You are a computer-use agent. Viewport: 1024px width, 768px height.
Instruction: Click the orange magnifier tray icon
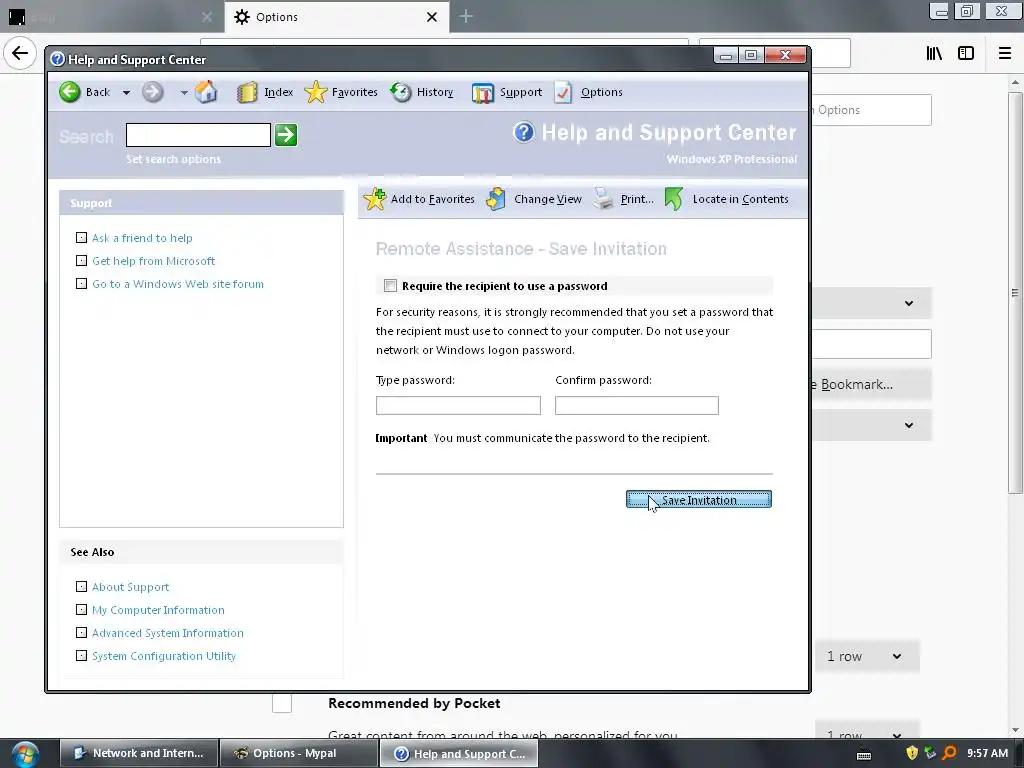949,754
